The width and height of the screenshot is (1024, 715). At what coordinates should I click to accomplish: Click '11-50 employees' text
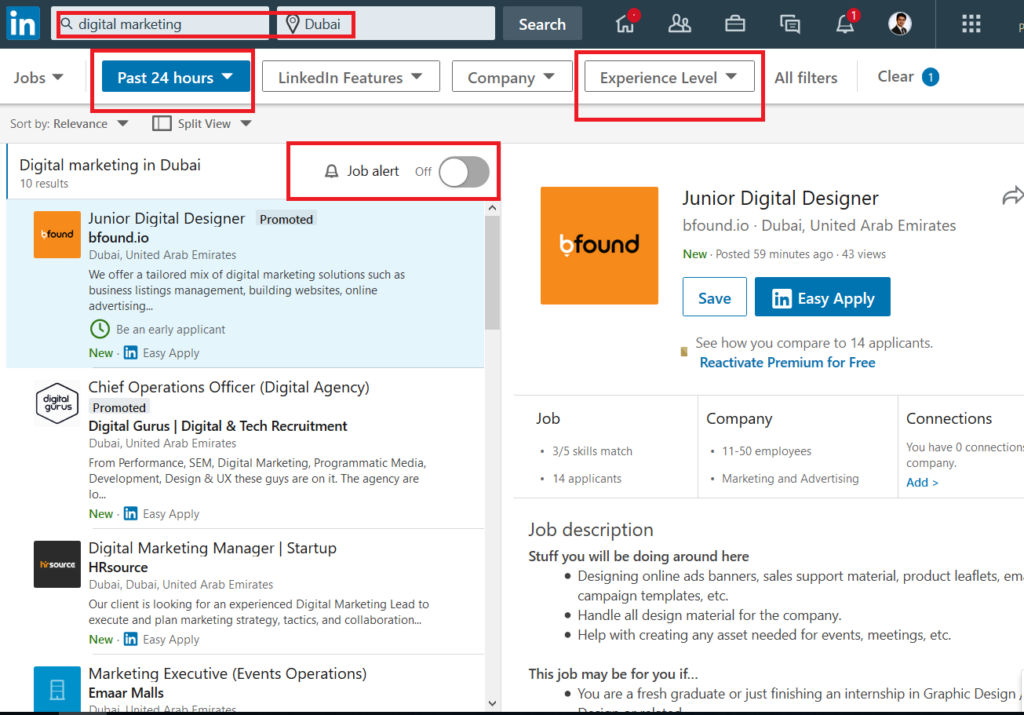click(x=766, y=451)
